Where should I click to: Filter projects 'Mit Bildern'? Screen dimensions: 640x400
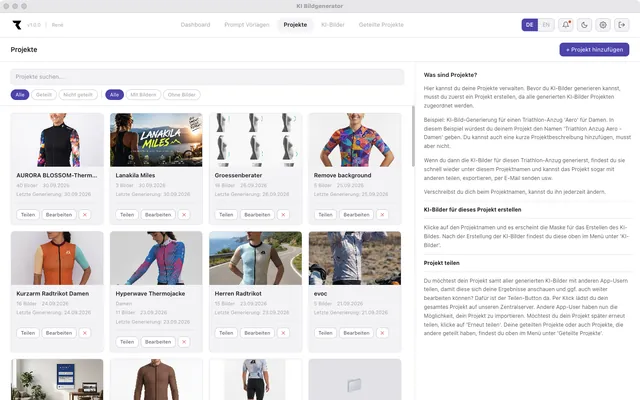[143, 95]
